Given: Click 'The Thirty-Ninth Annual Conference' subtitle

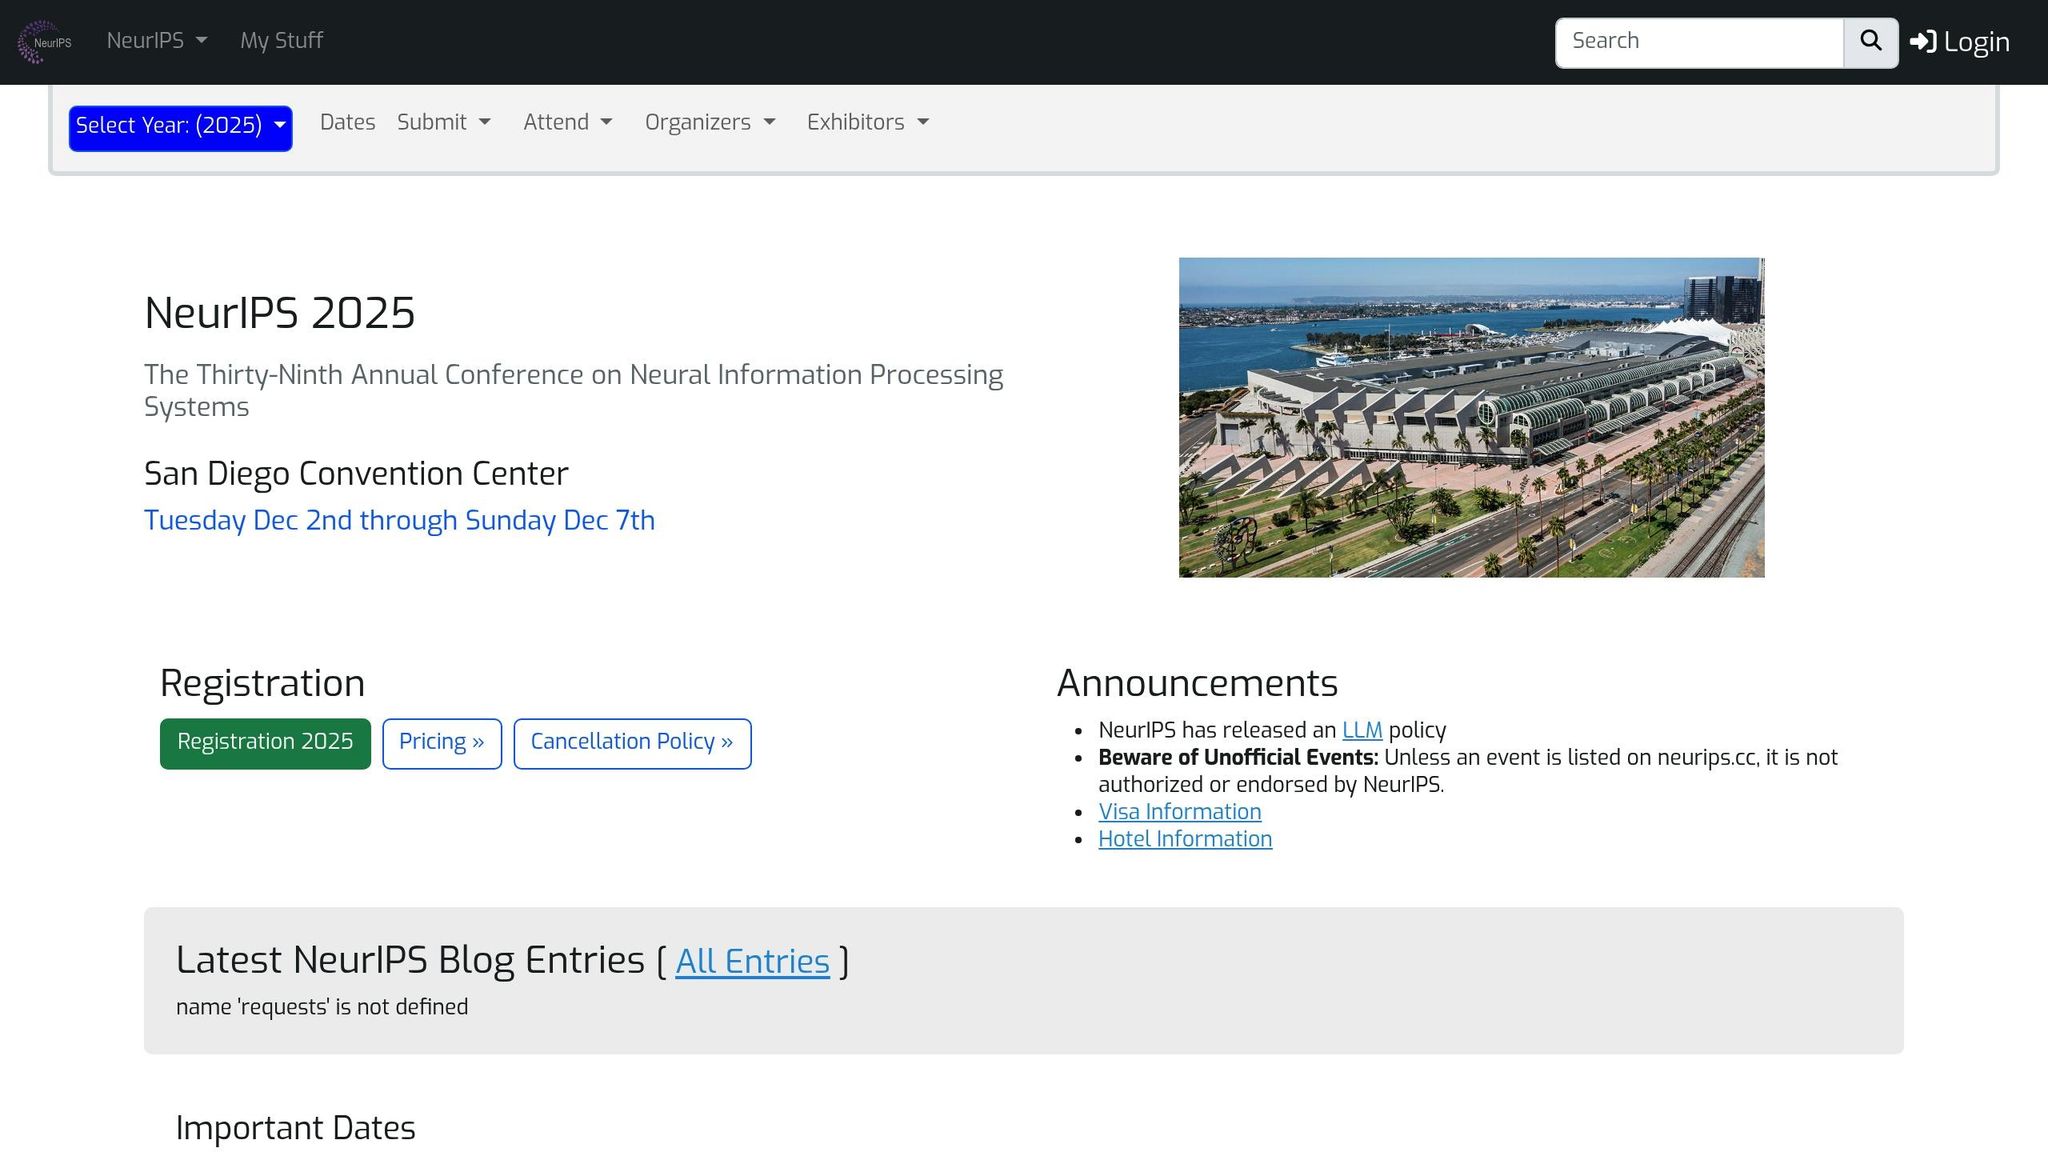Looking at the screenshot, I should point(573,390).
